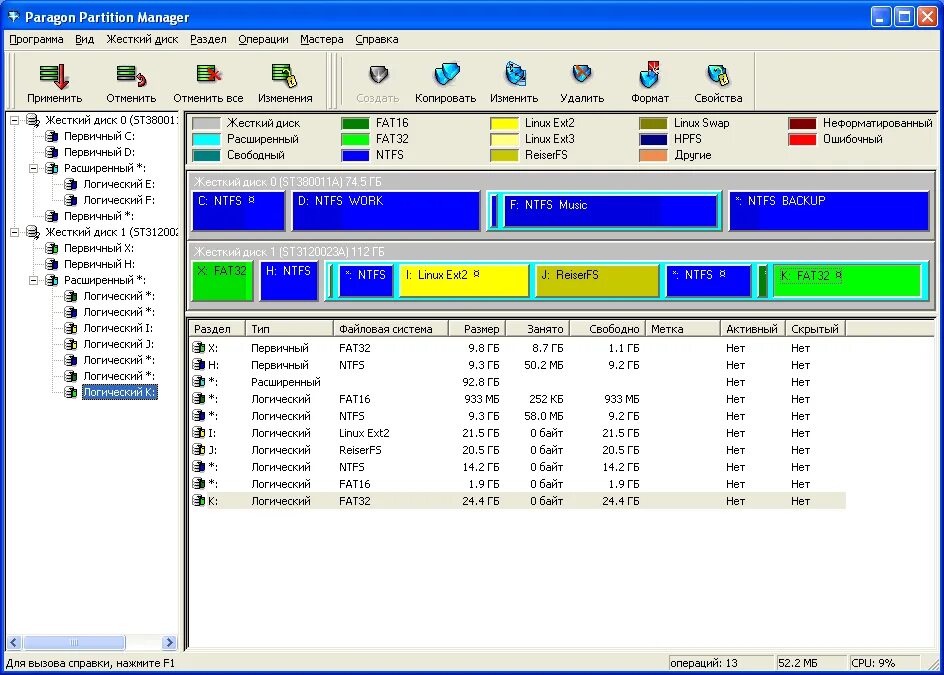Select Первичный D: in the disk tree
The width and height of the screenshot is (944, 675).
[99, 152]
